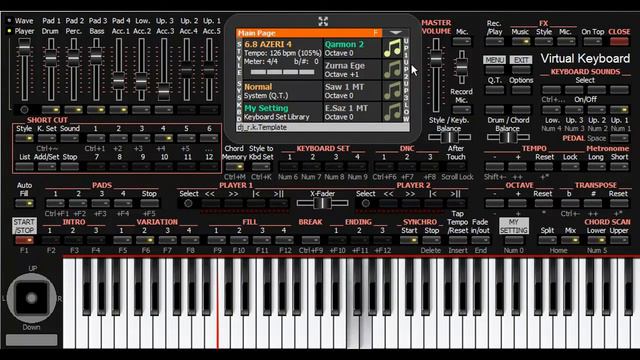
Task: Select the Saw 1 MT note icon
Action: (392, 91)
